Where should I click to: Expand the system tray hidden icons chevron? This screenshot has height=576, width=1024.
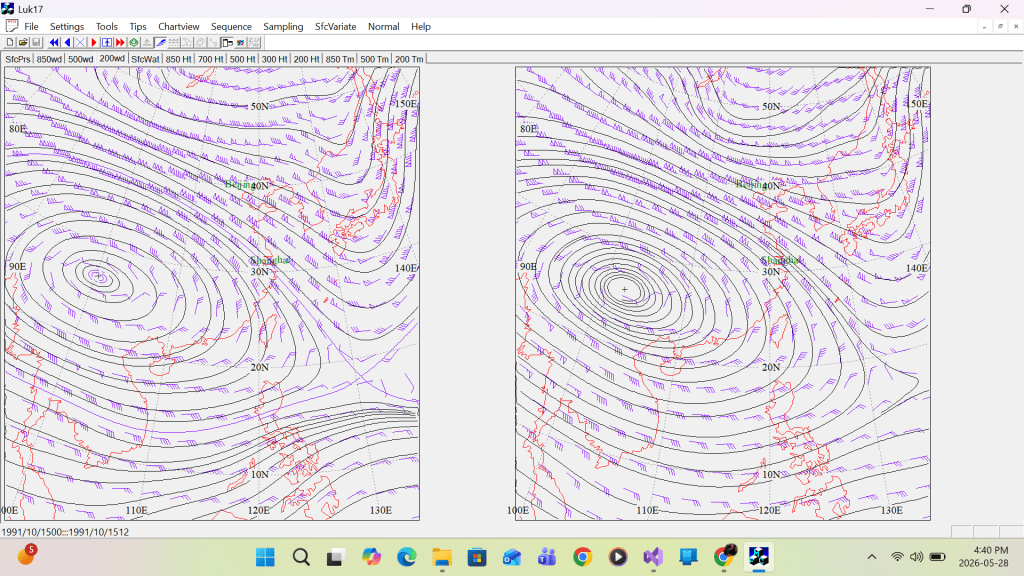tap(872, 557)
